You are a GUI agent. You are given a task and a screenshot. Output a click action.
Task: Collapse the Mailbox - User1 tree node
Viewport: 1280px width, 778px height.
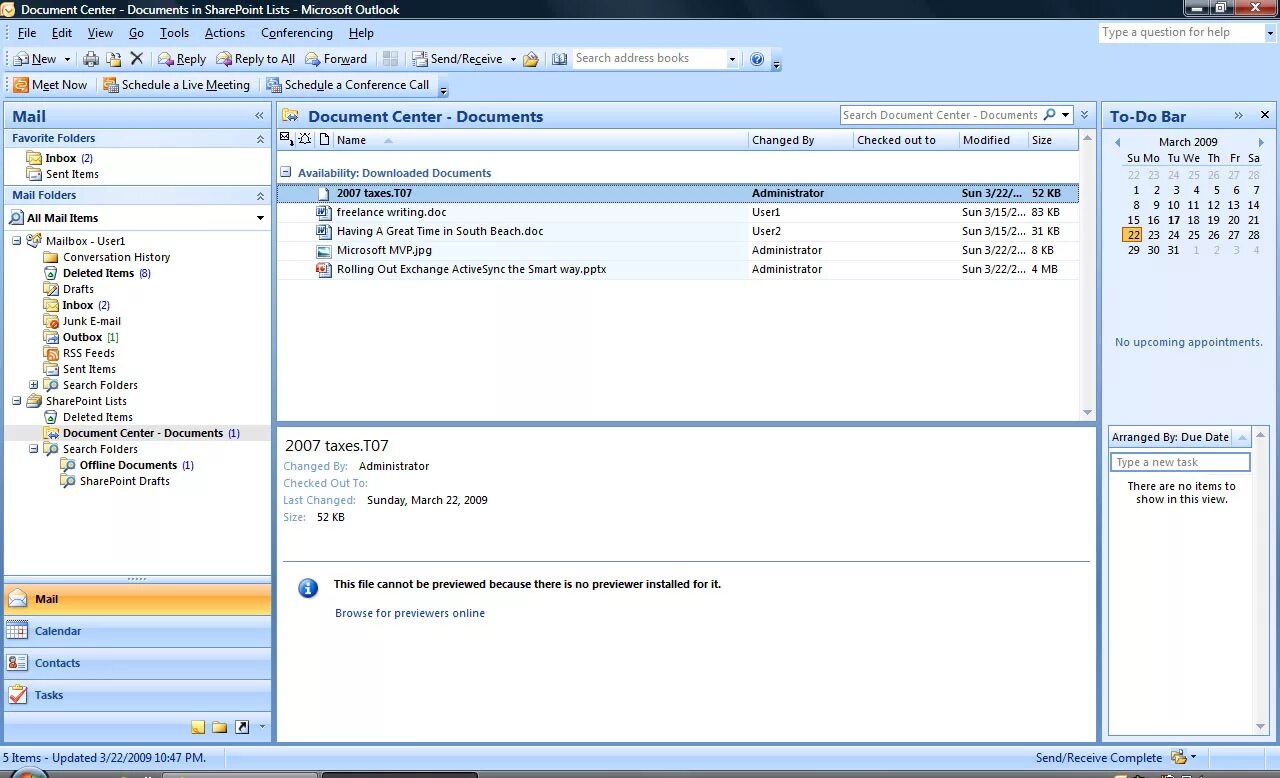(x=17, y=241)
